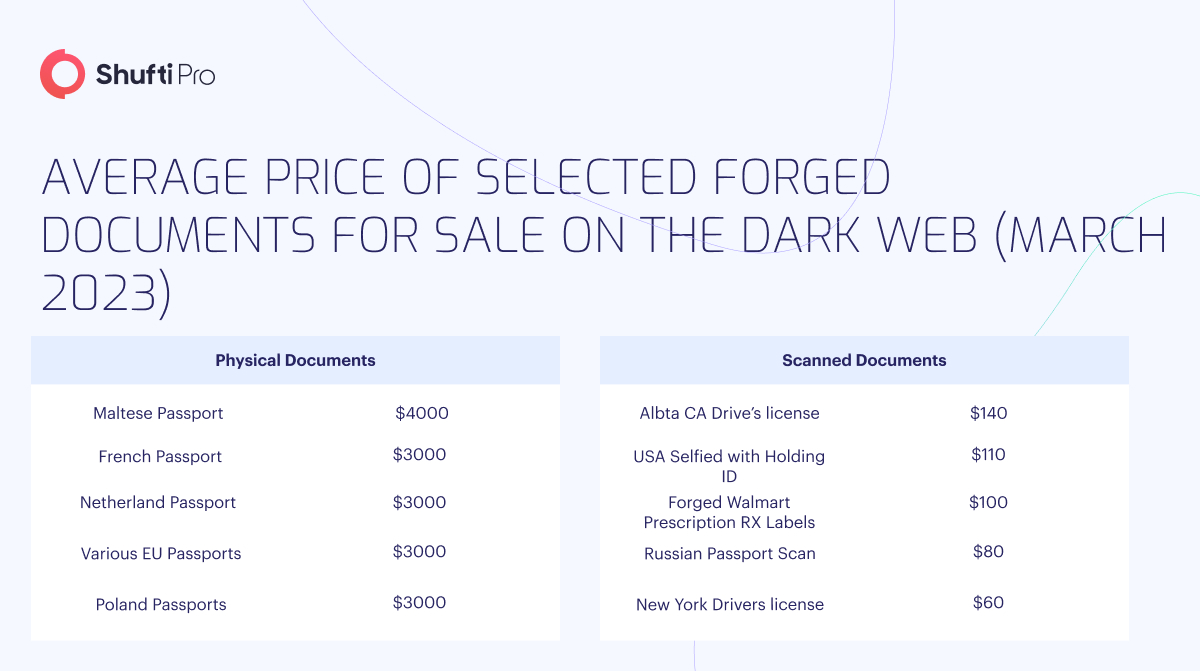Image resolution: width=1200 pixels, height=671 pixels.
Task: Select the Various EU Passports entry
Action: pyautogui.click(x=161, y=554)
